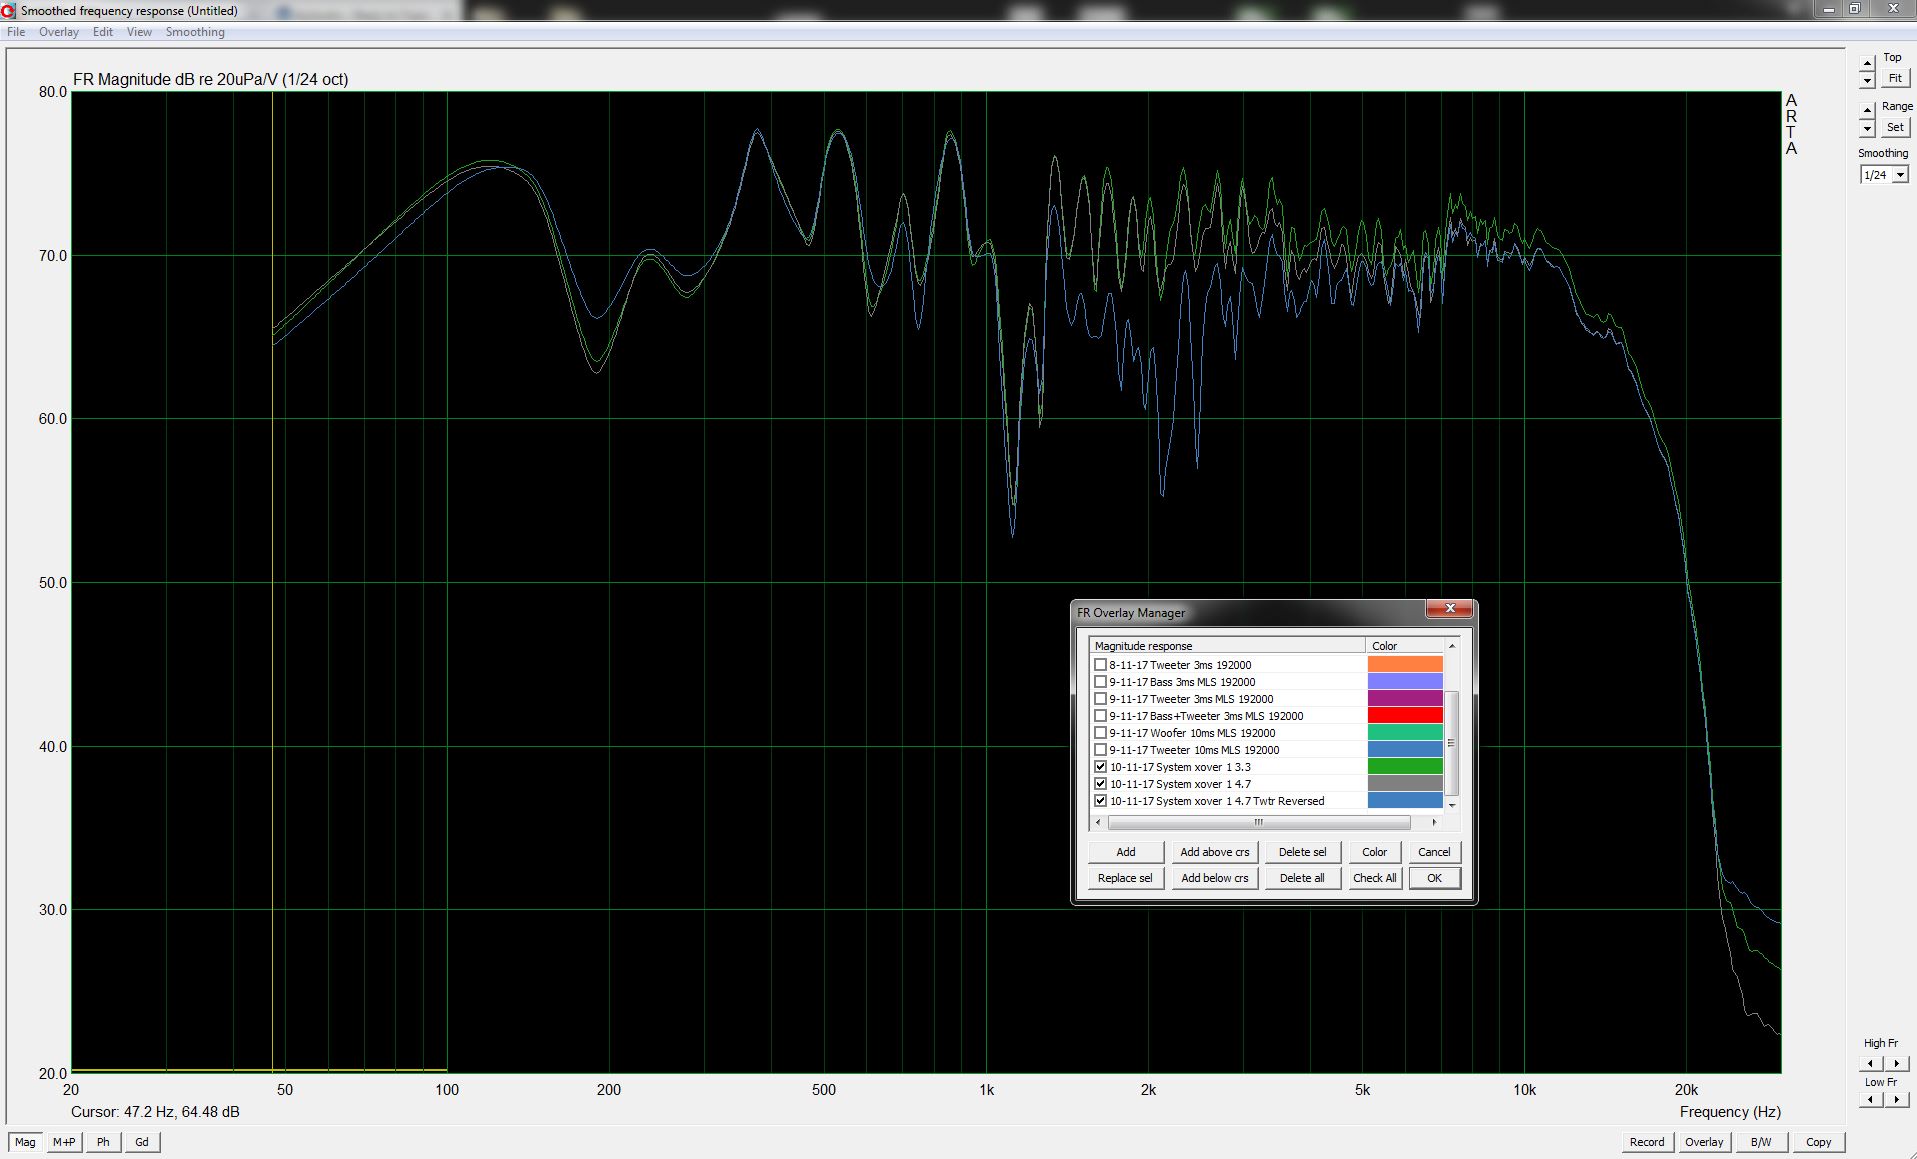
Task: Uncheck 10-11-17 System xover 1 3.3 overlay
Action: click(x=1100, y=767)
